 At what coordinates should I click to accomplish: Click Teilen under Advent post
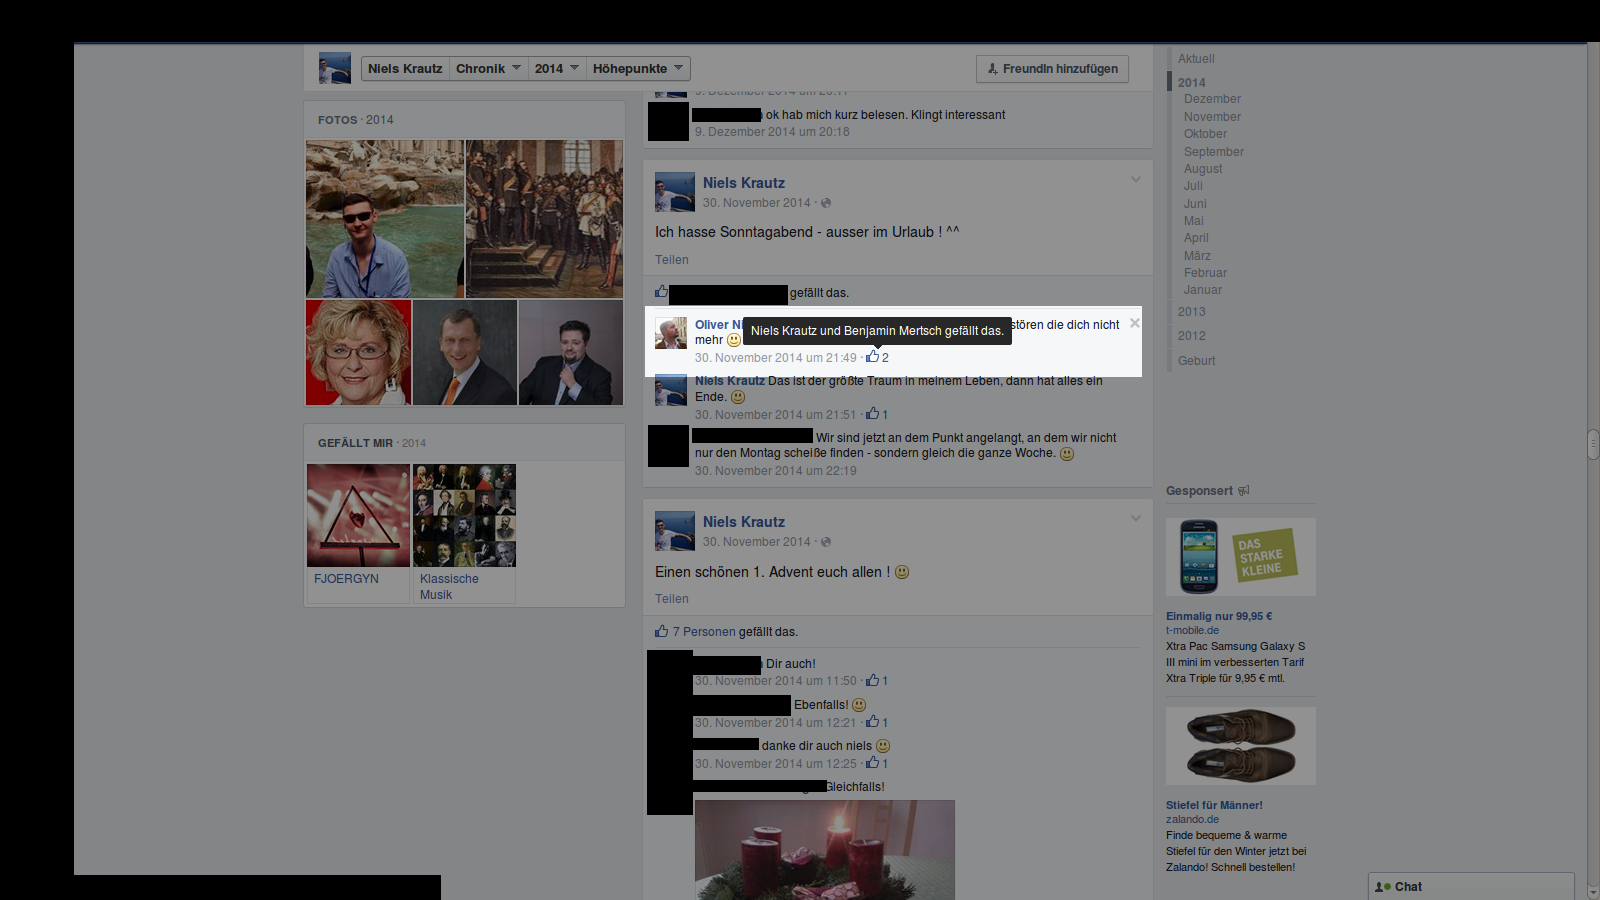coord(672,599)
